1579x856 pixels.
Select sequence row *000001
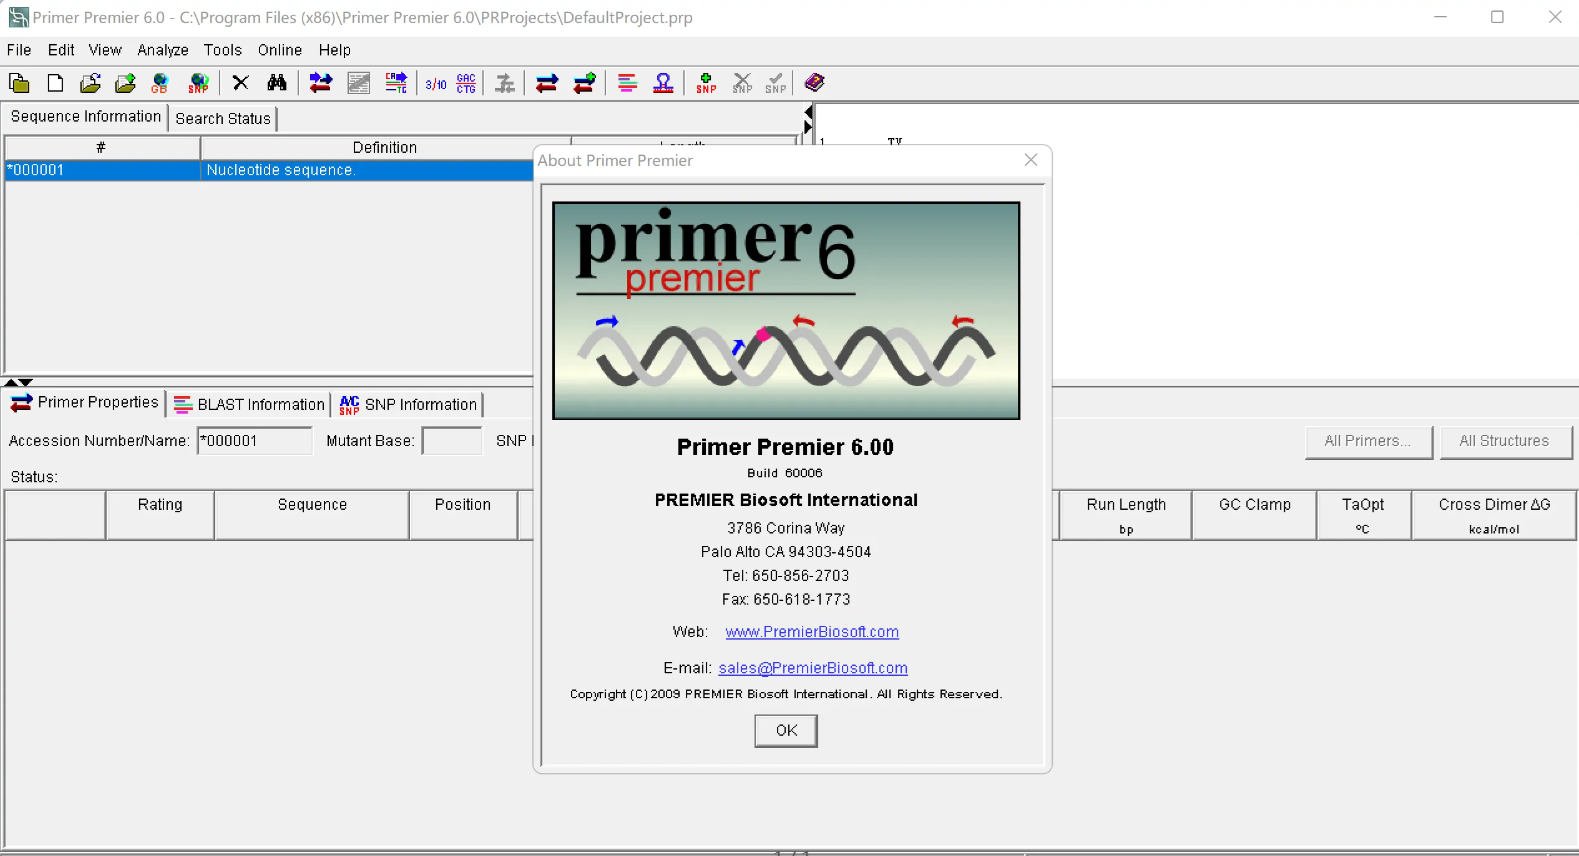pos(269,170)
